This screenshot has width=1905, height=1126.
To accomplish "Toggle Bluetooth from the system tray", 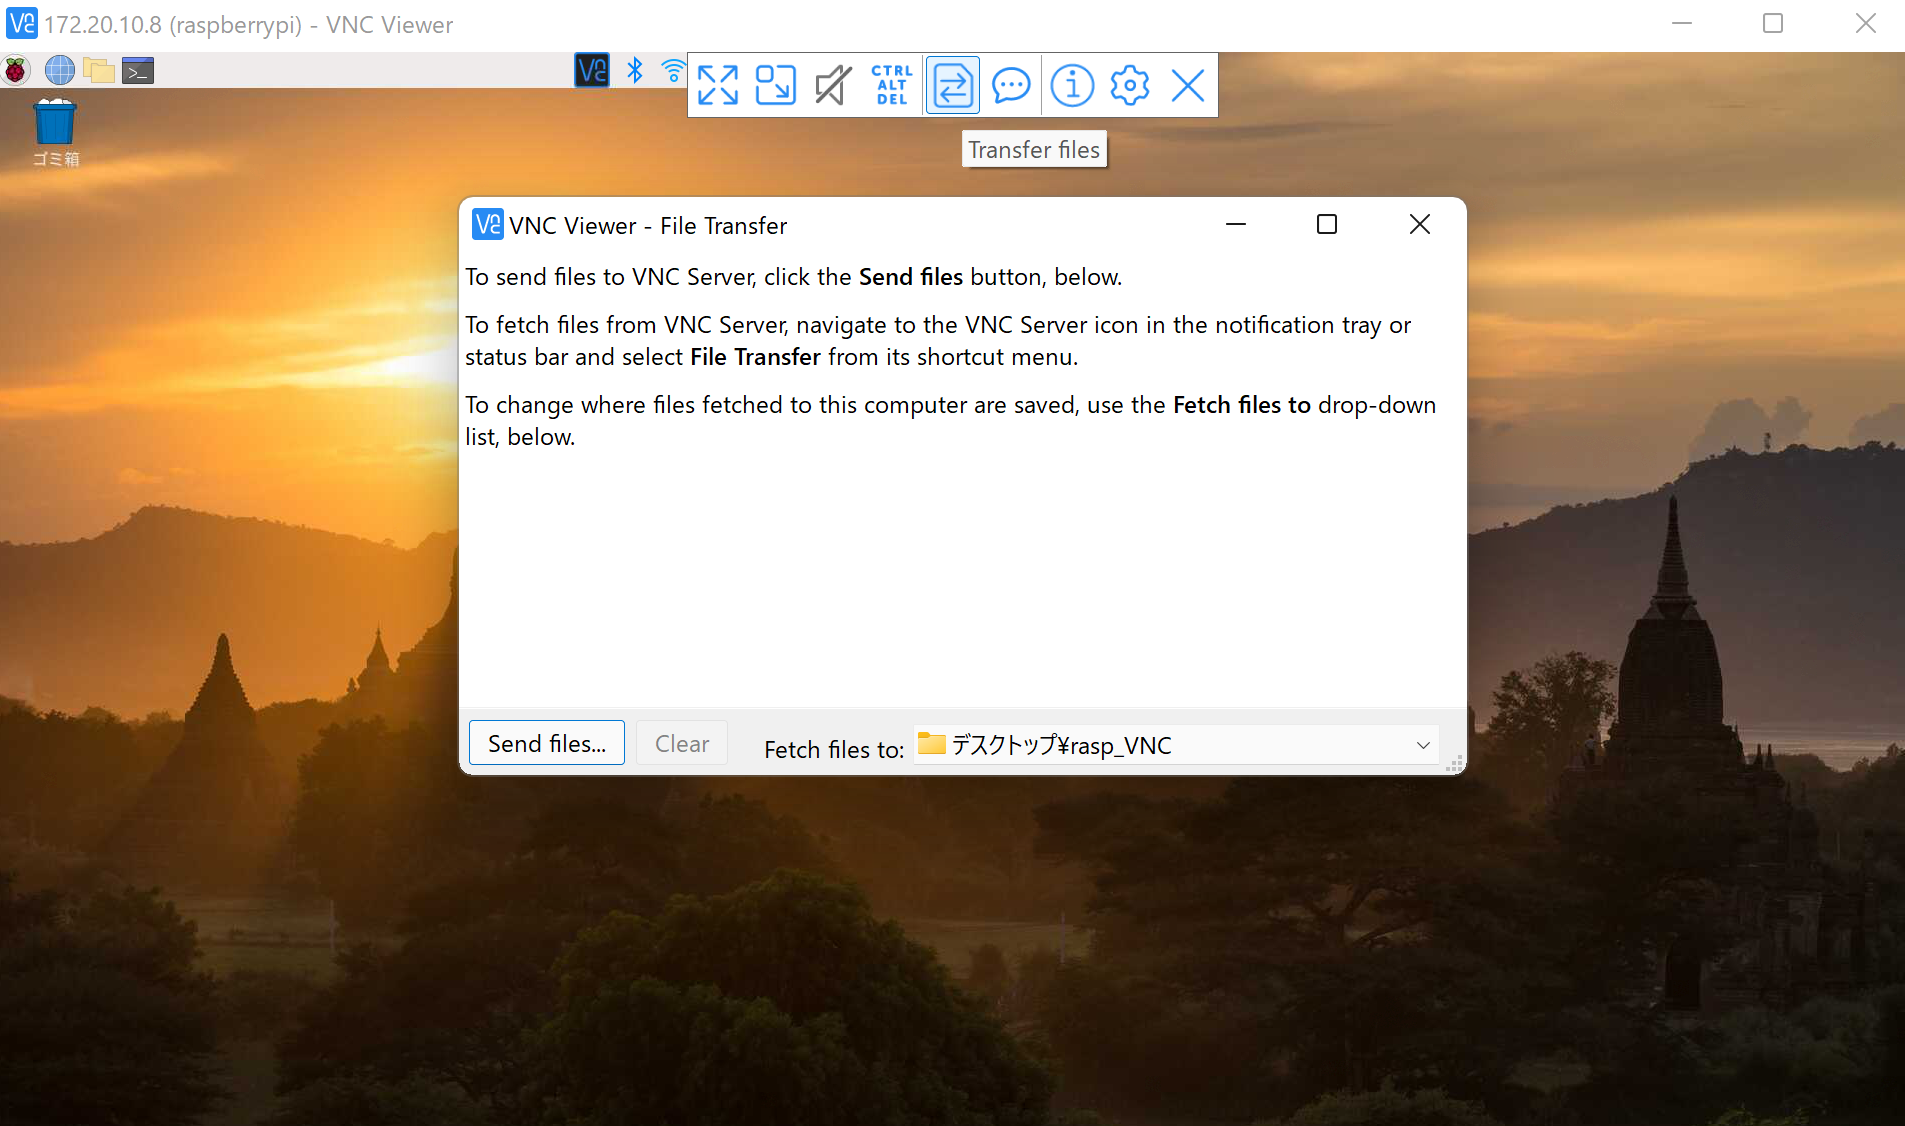I will [x=634, y=70].
